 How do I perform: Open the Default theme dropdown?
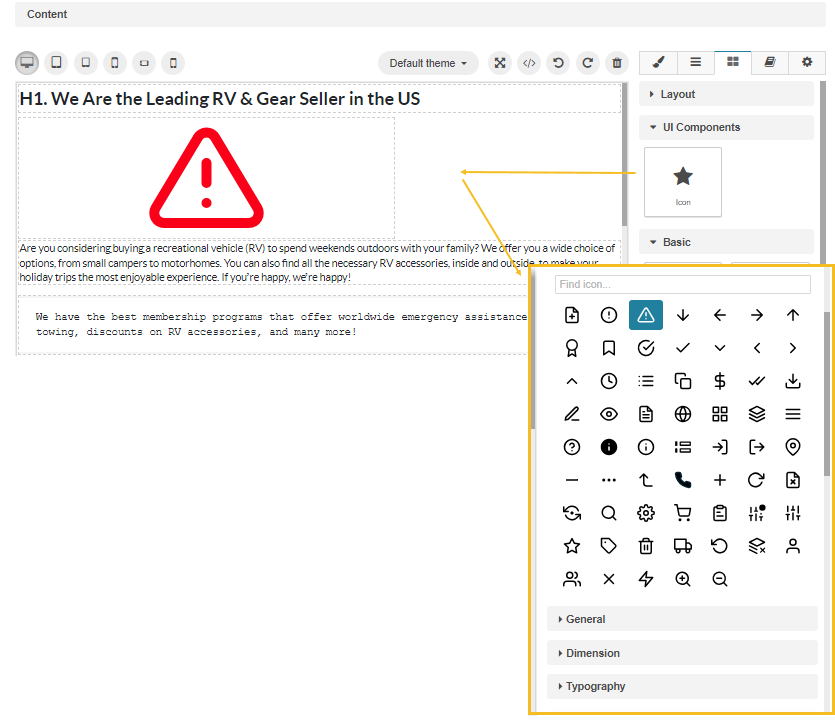coord(428,63)
